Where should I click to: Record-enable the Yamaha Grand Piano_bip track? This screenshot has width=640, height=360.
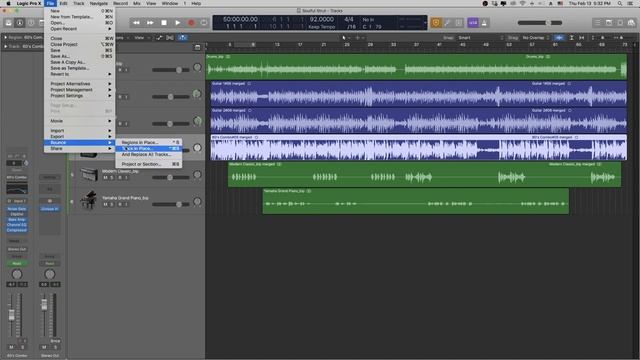click(120, 204)
